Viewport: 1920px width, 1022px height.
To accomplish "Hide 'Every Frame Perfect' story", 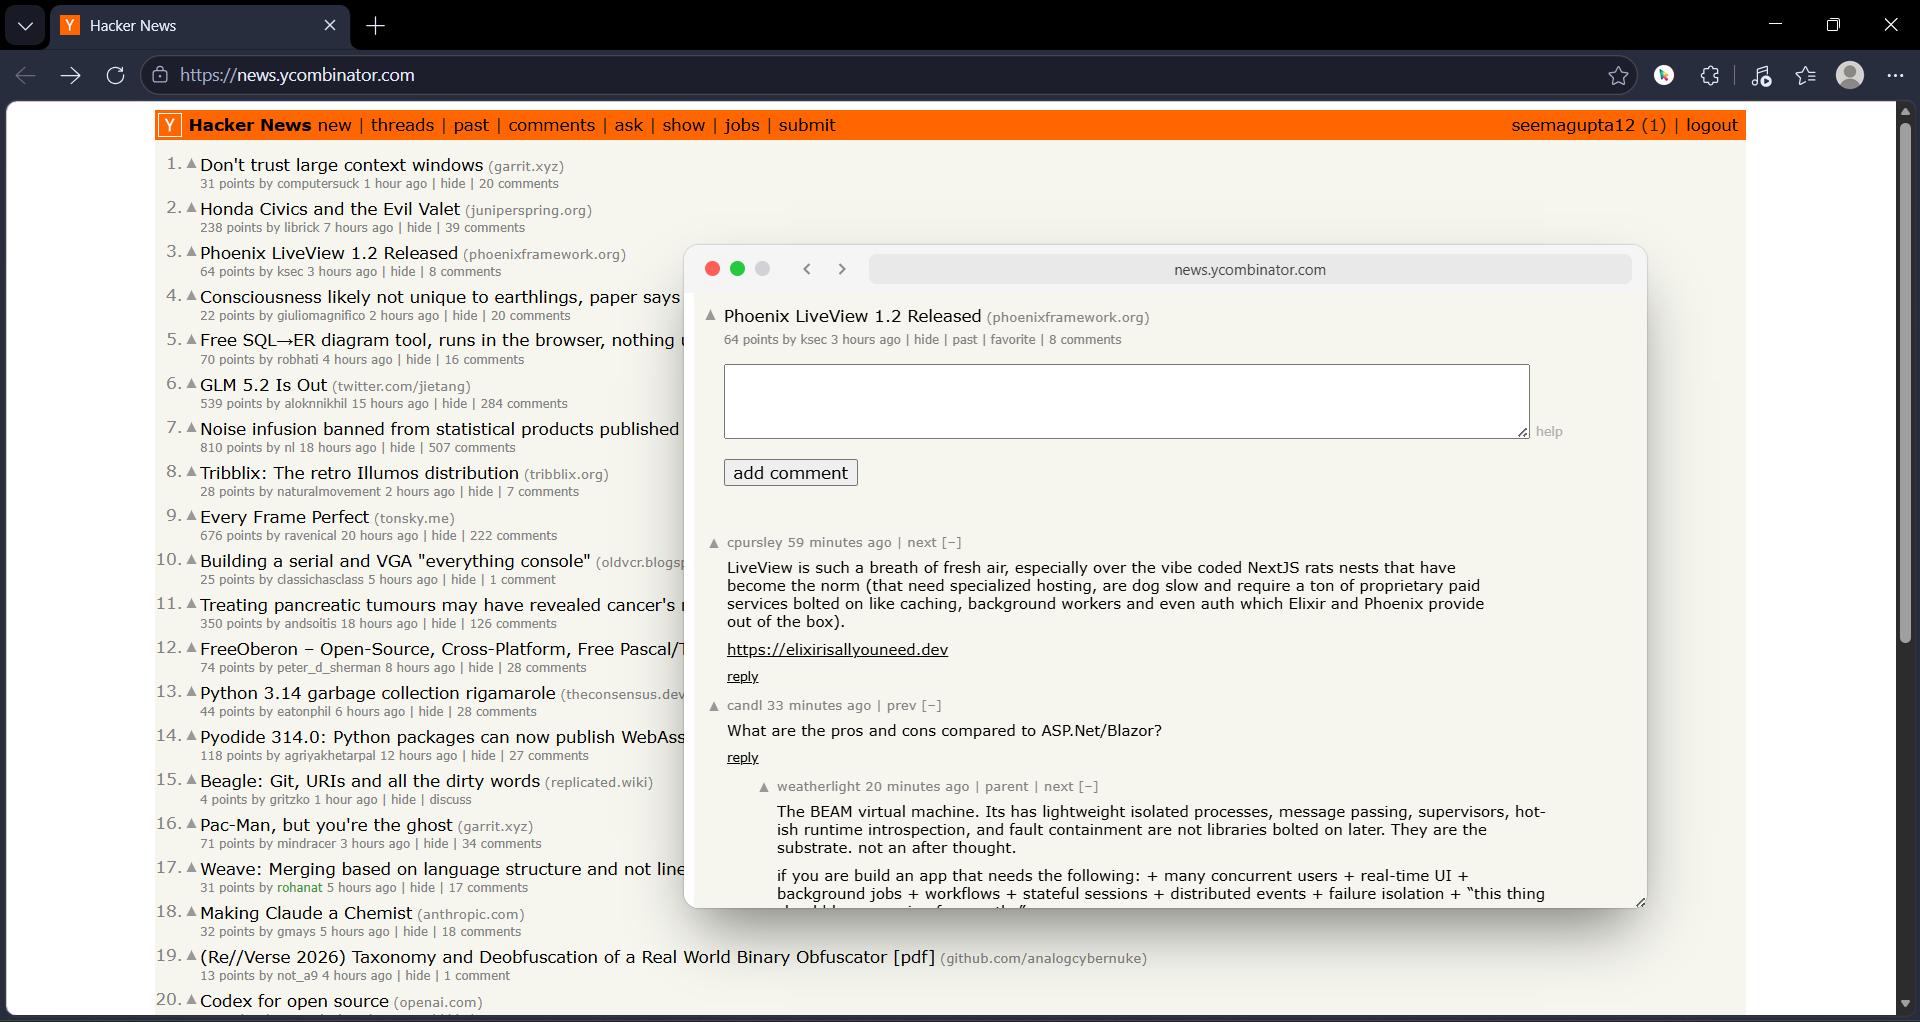I will pos(444,536).
